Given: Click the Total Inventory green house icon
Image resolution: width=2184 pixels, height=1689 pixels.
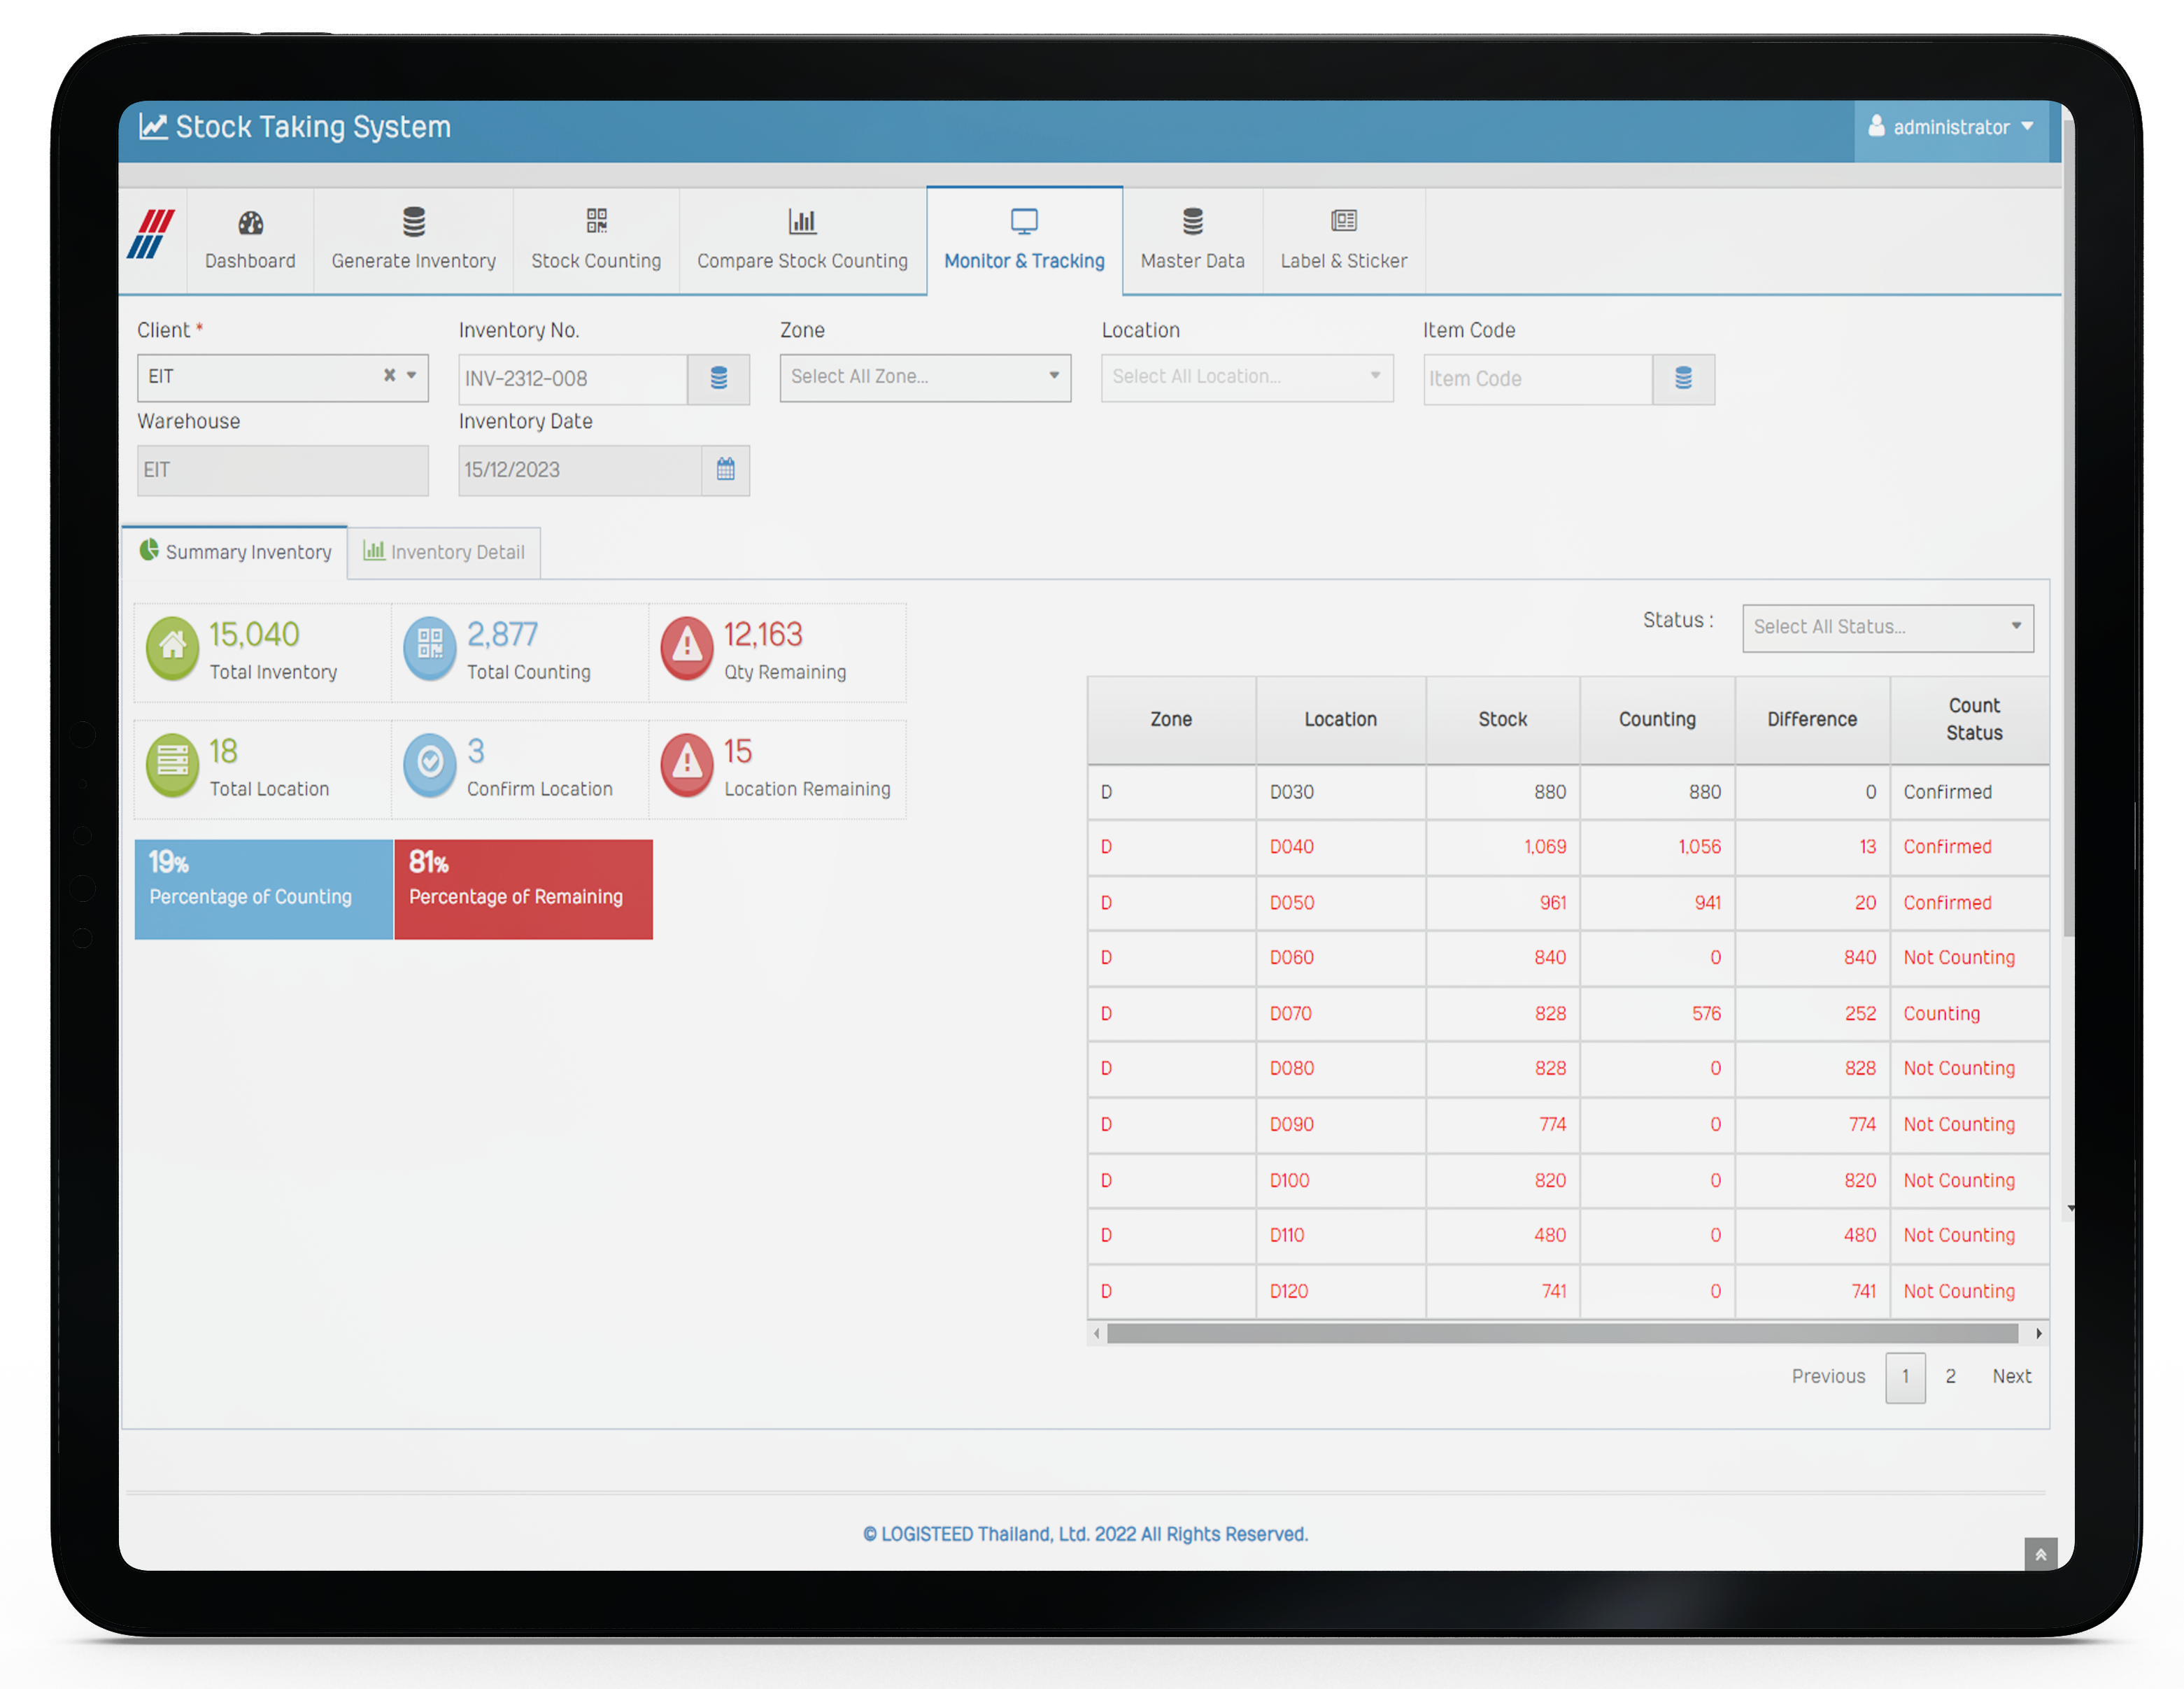Looking at the screenshot, I should click(173, 647).
